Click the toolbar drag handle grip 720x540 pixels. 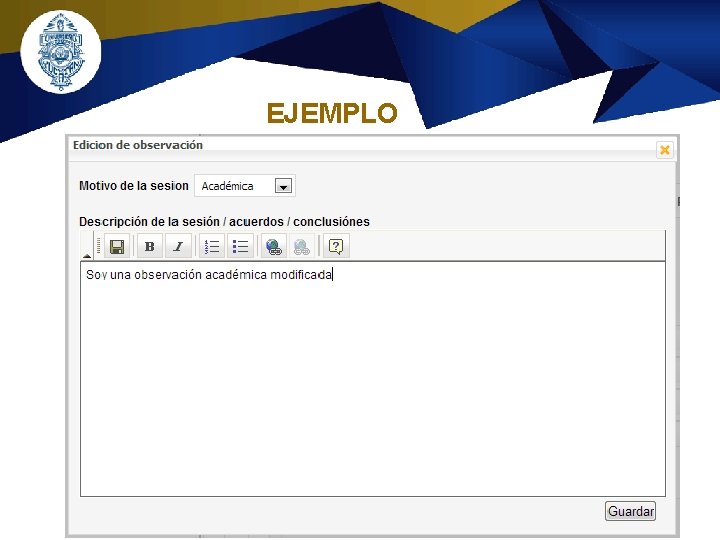point(99,246)
